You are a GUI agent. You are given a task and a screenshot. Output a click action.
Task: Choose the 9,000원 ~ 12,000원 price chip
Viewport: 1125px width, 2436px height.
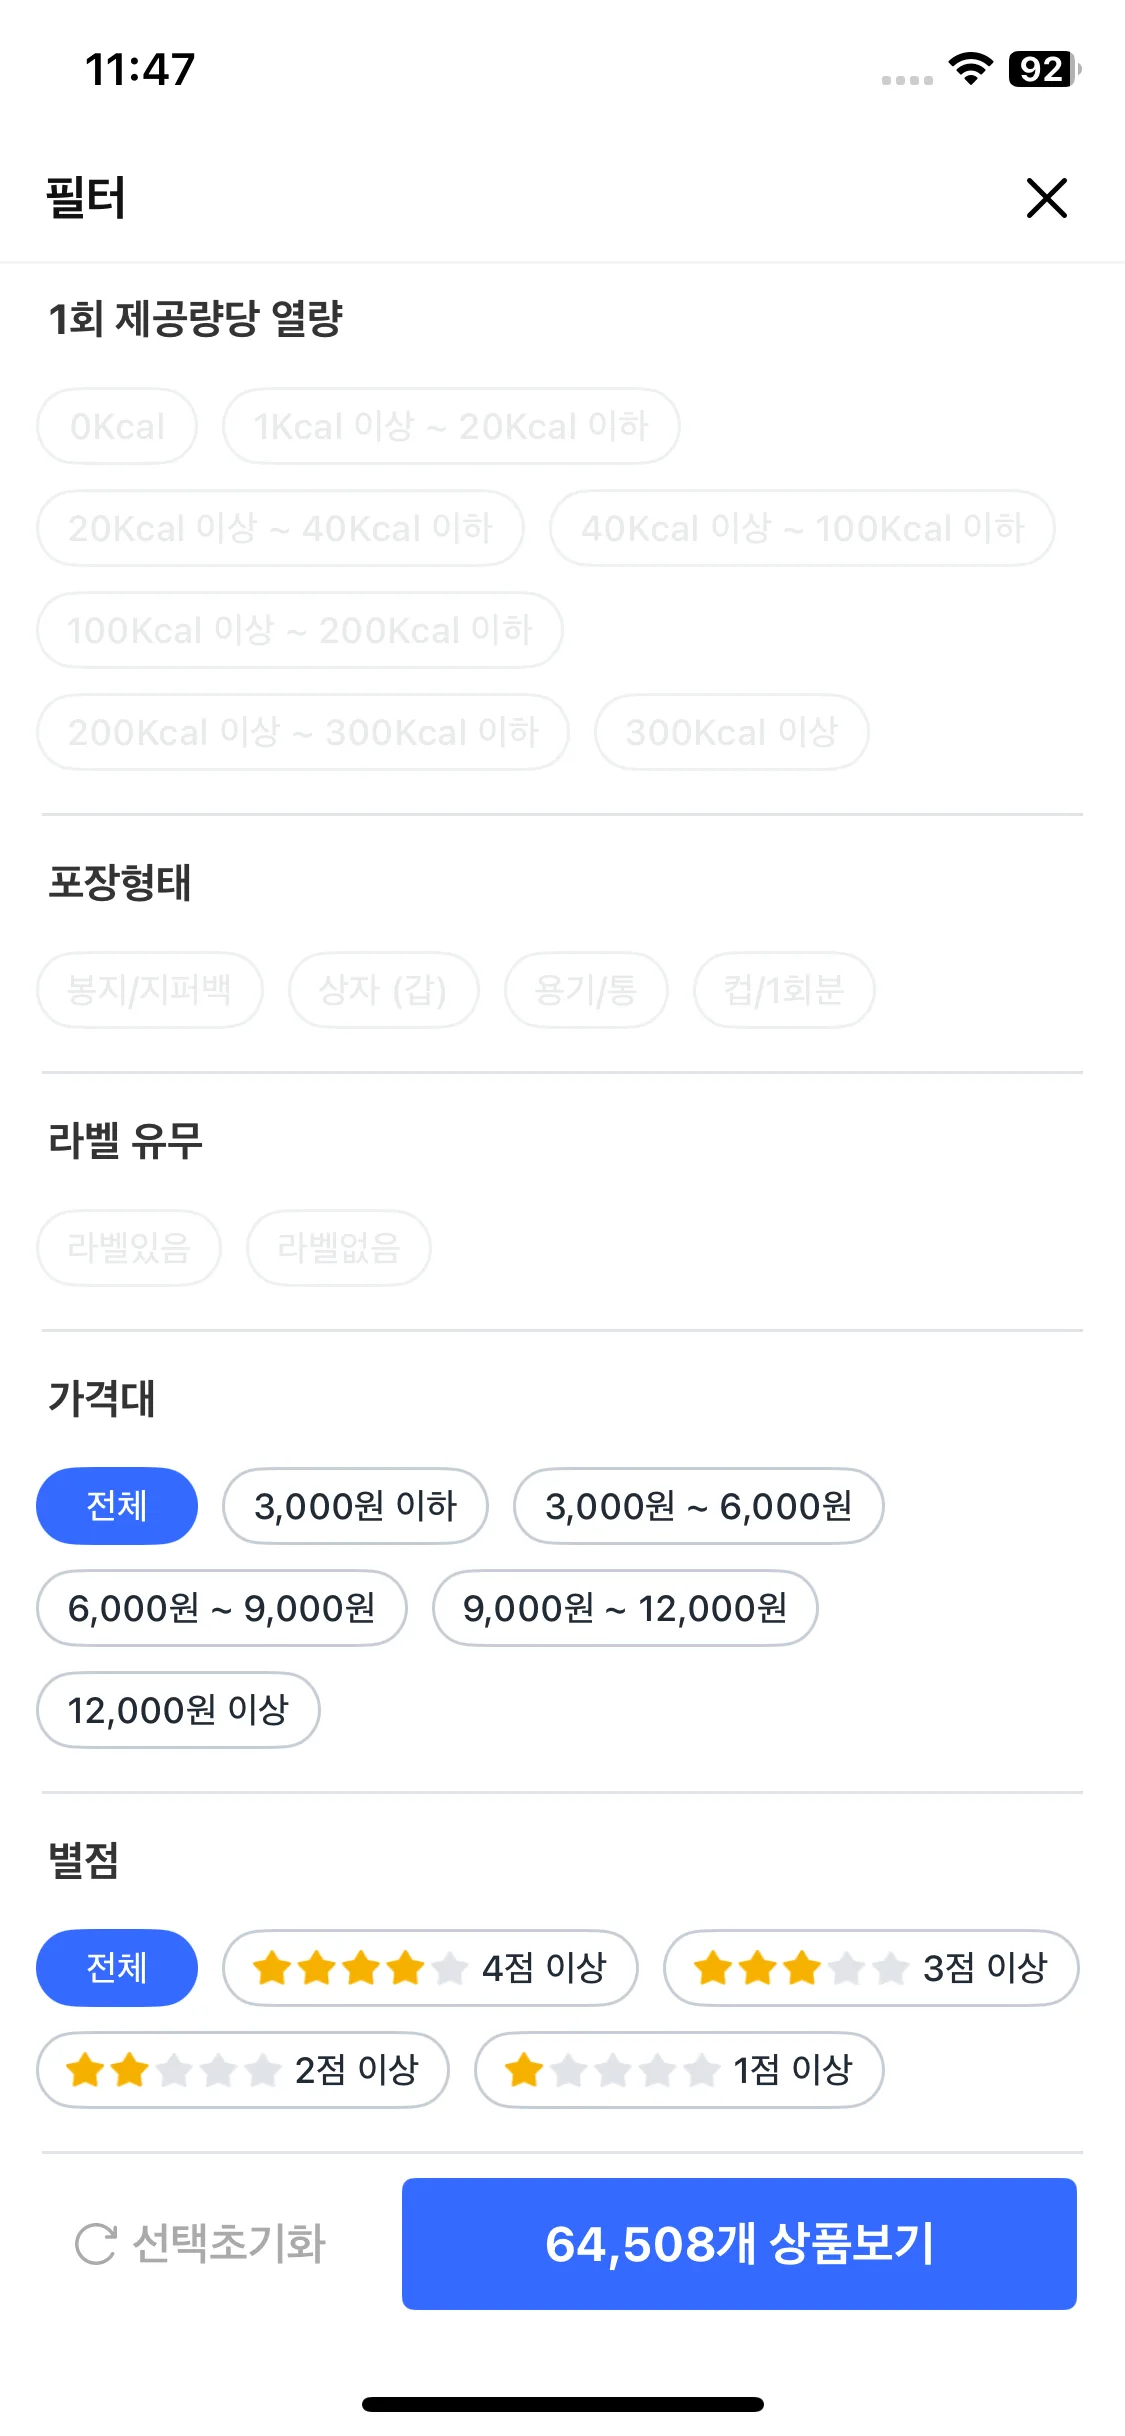(625, 1608)
